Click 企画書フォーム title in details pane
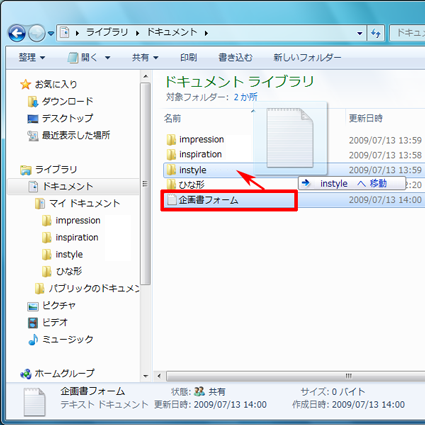 93,391
